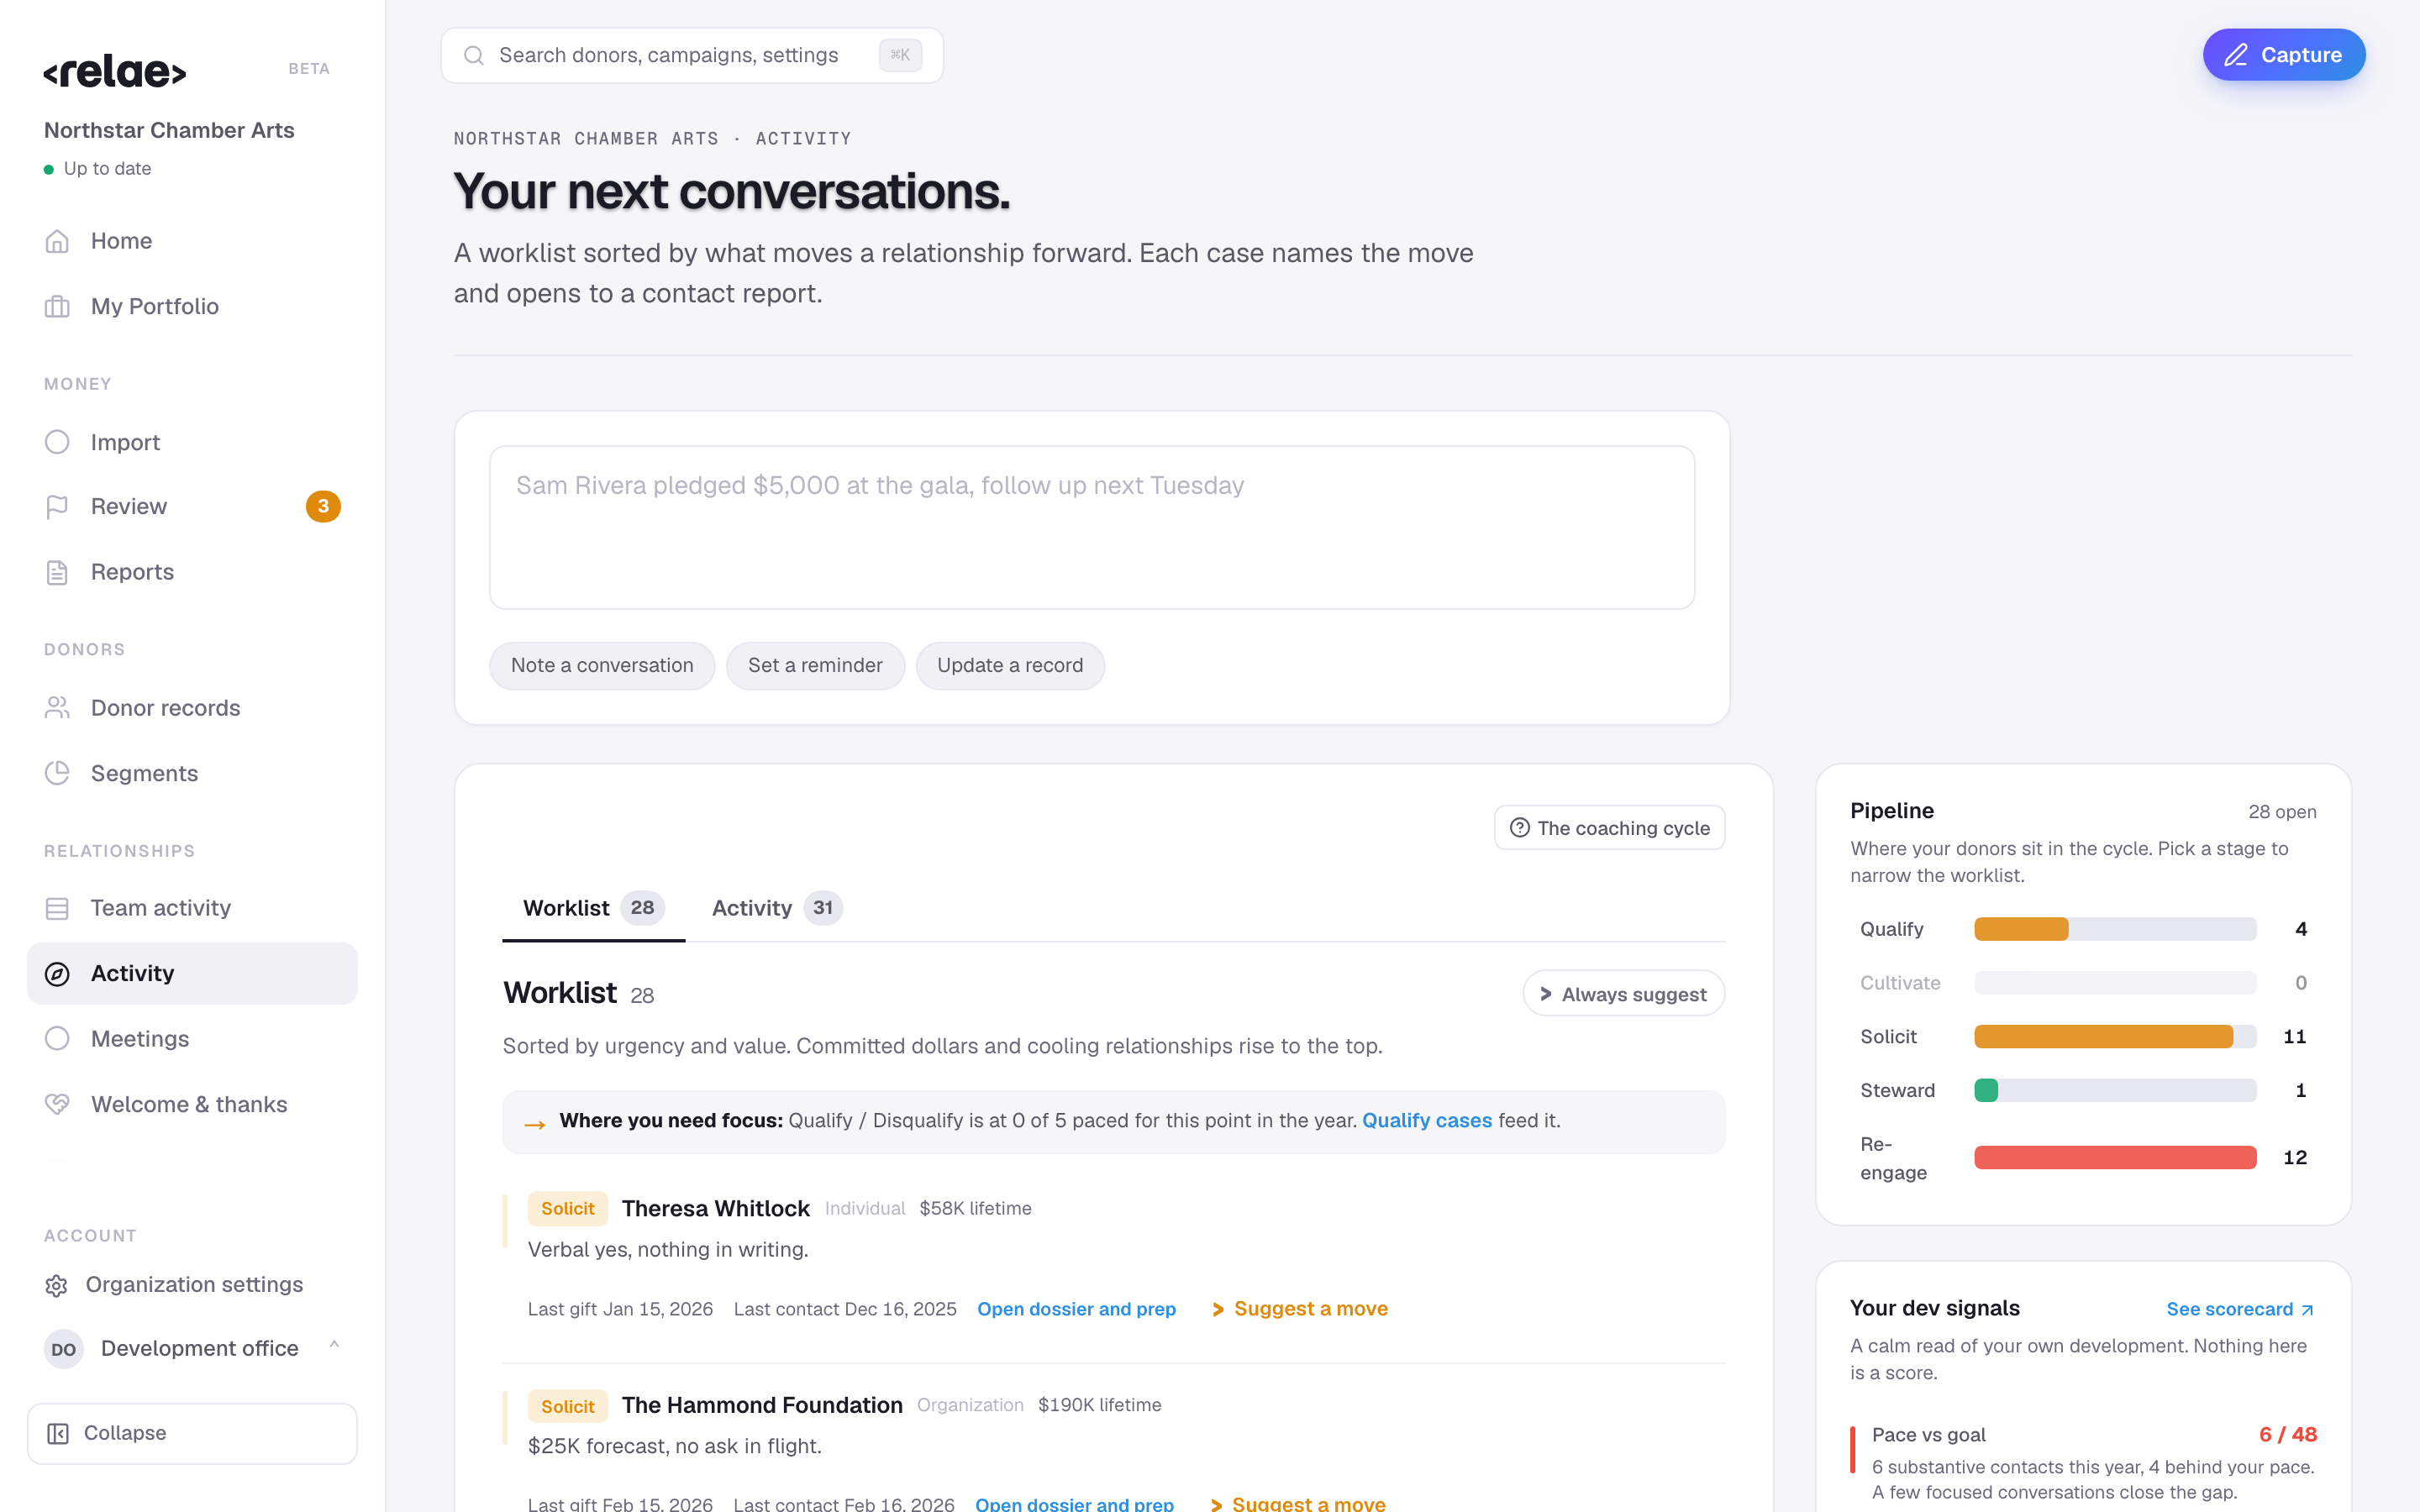
Task: Open The coaching cycle help button
Action: coord(1609,828)
